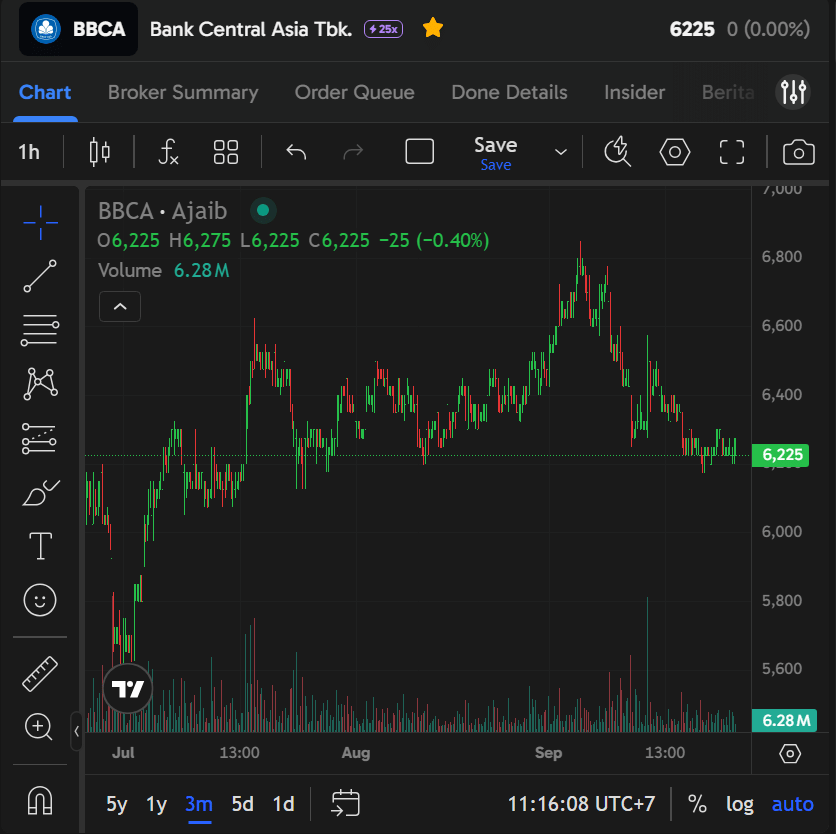Switch to the Broker Summary tab
836x834 pixels.
coord(183,92)
